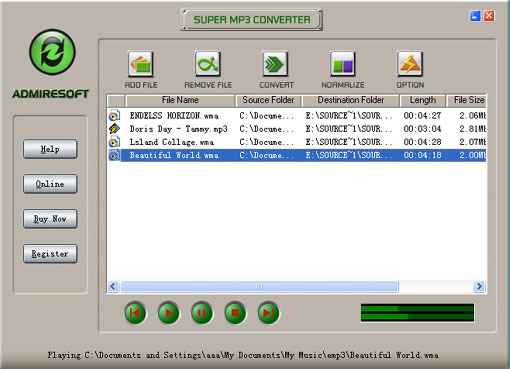Viewport: 510px width, 369px height.
Task: Click the Playing status bar path text
Action: pos(243,355)
